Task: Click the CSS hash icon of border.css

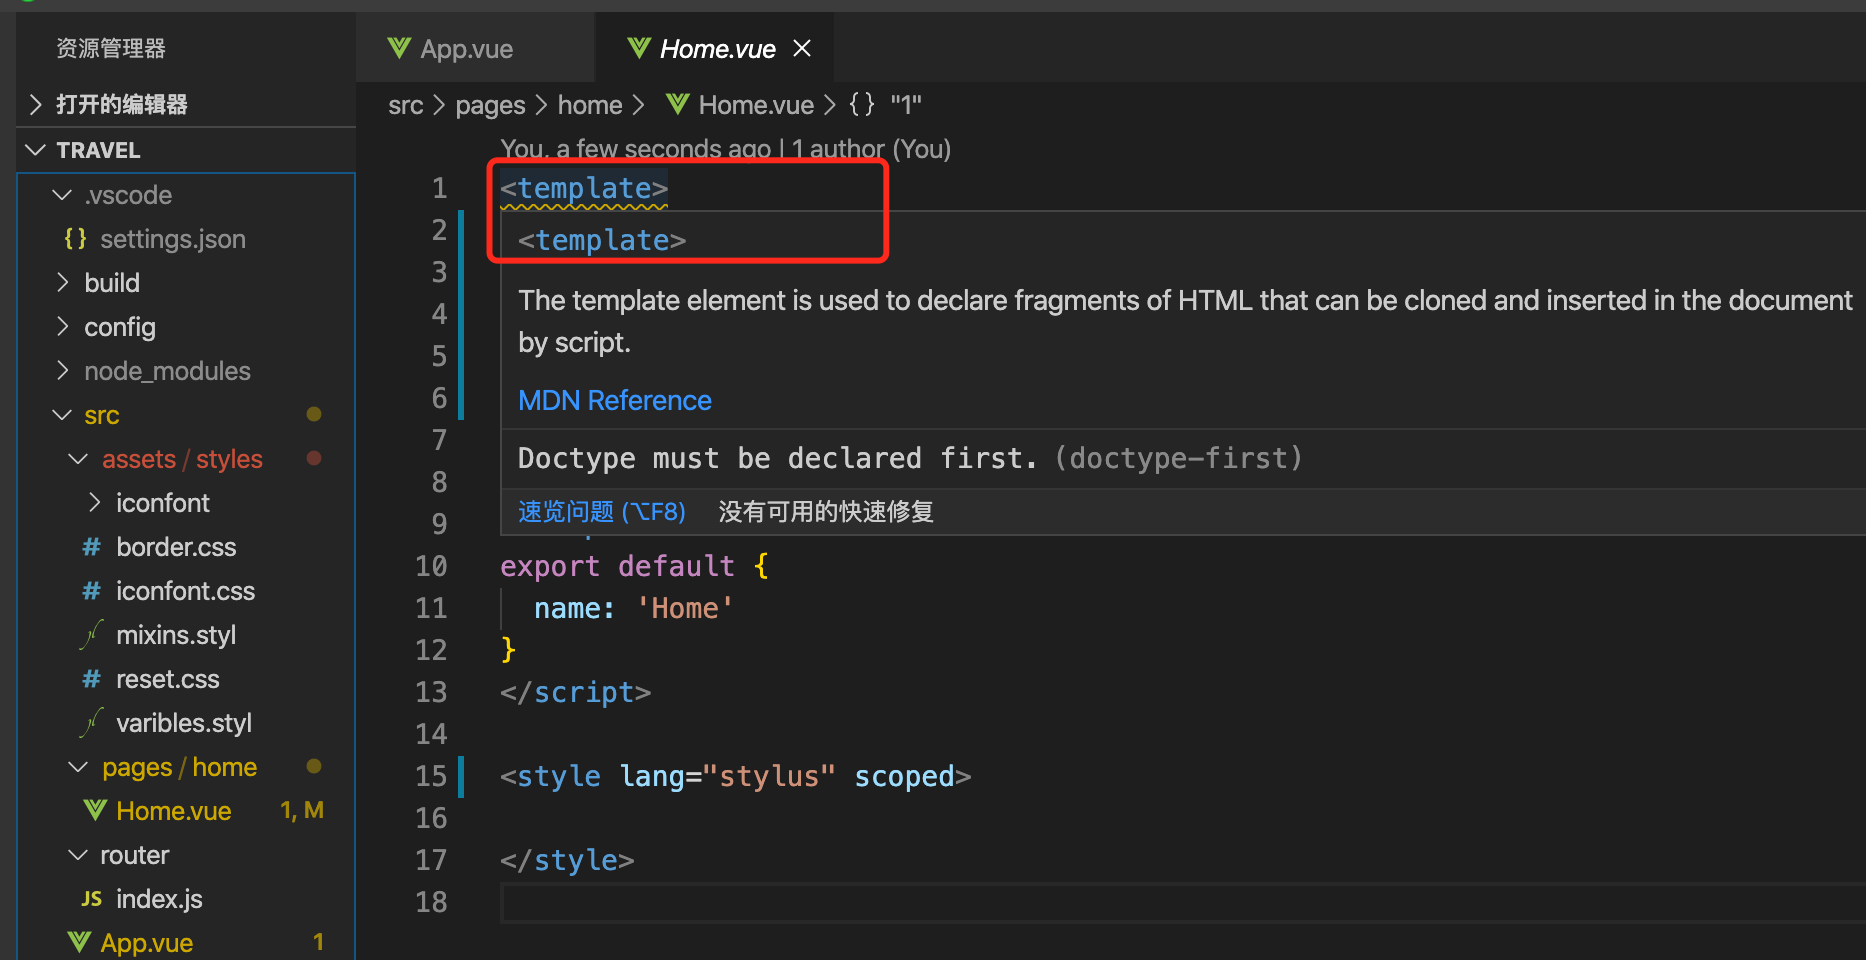Action: click(91, 547)
